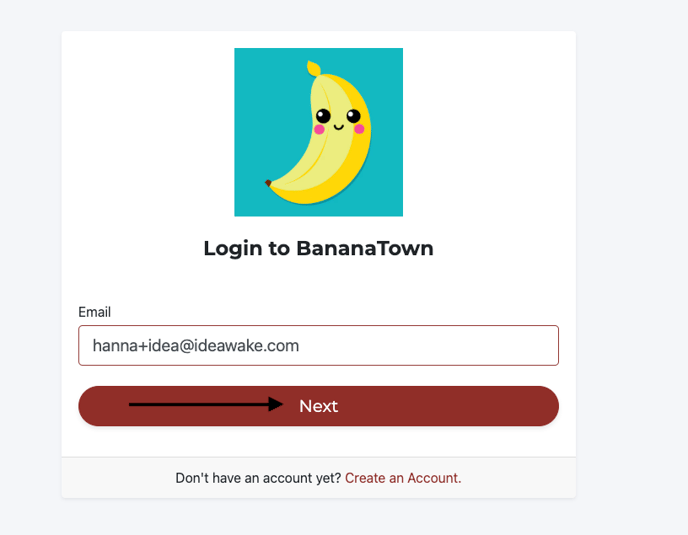Screen dimensions: 688x535
Task: Click the Next button
Action: [319, 406]
